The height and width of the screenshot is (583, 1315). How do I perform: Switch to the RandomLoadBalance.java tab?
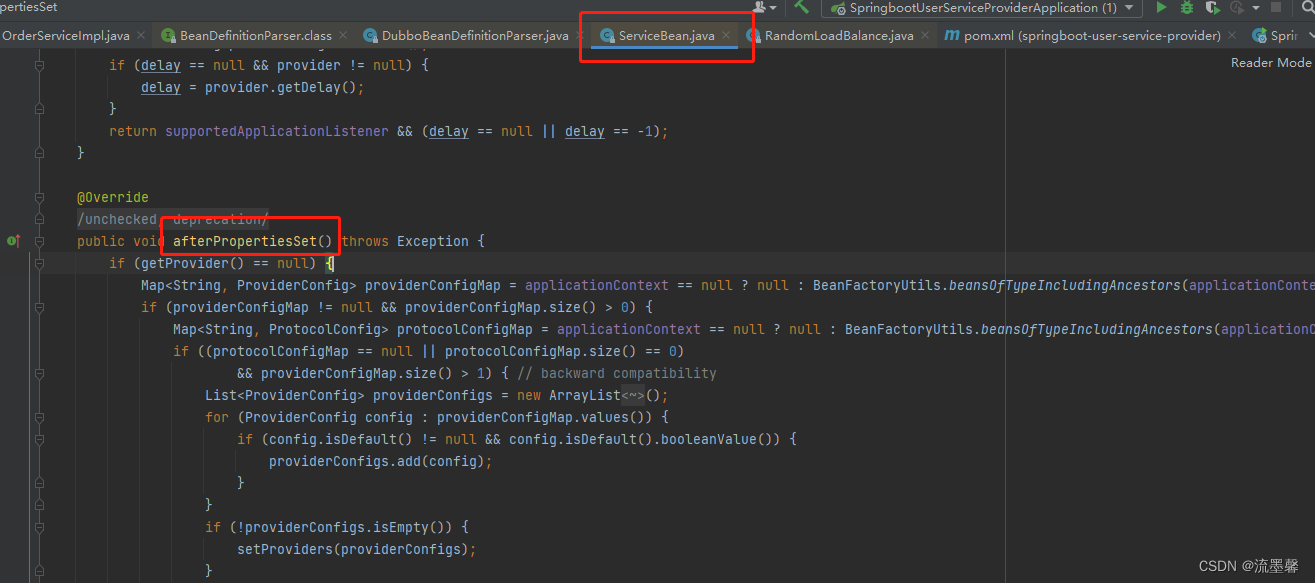[839, 35]
